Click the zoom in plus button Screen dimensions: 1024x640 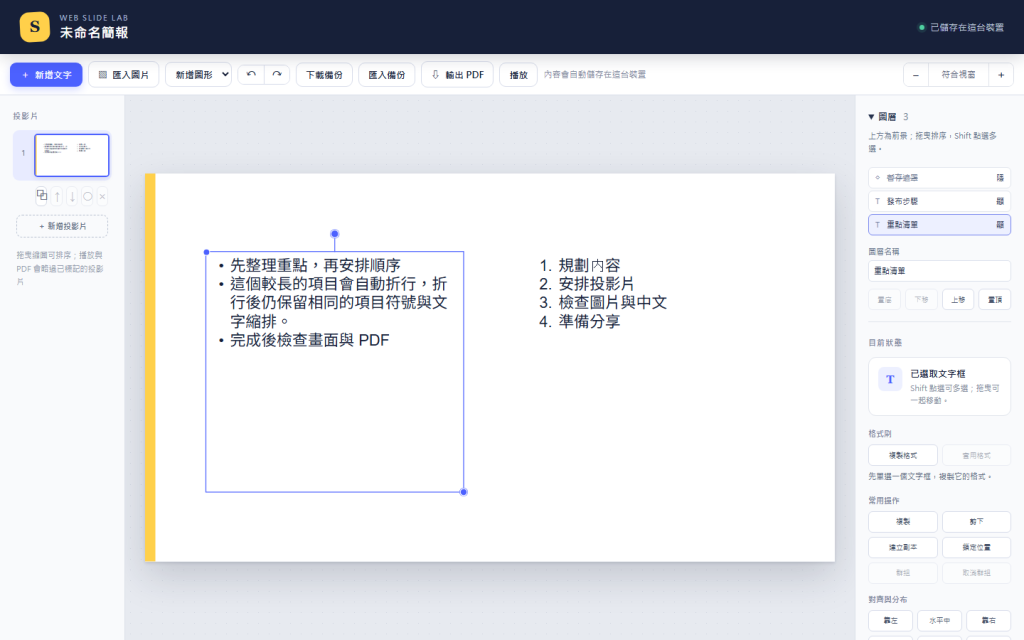1000,75
